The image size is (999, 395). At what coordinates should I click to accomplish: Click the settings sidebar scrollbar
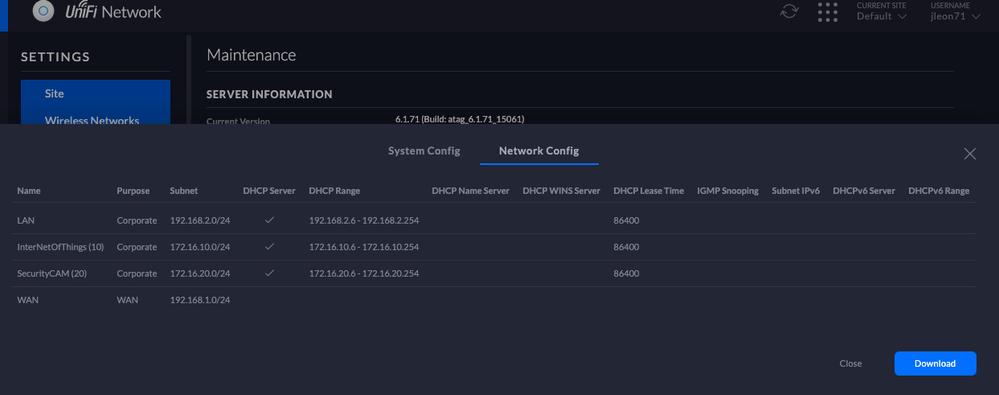189,80
